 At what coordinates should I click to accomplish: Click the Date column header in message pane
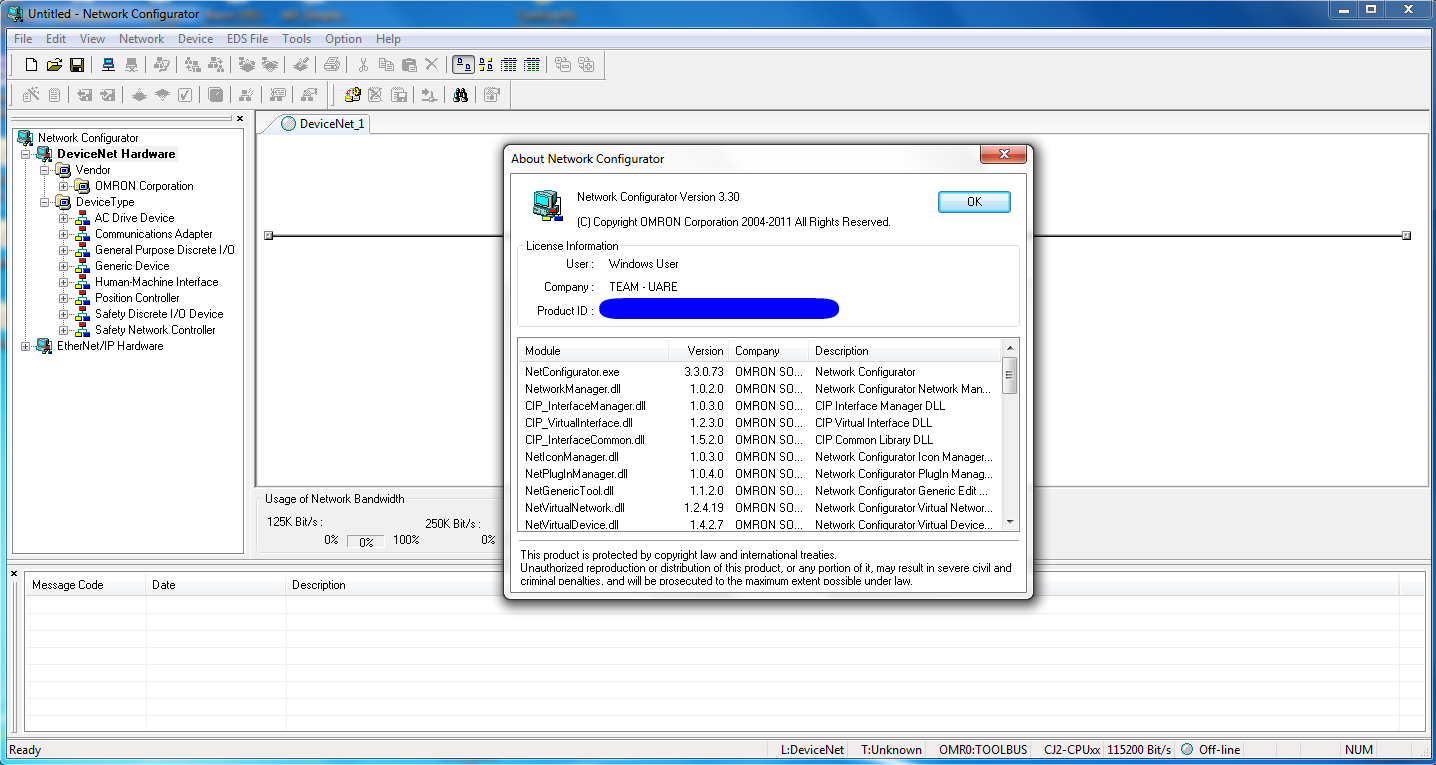click(216, 585)
